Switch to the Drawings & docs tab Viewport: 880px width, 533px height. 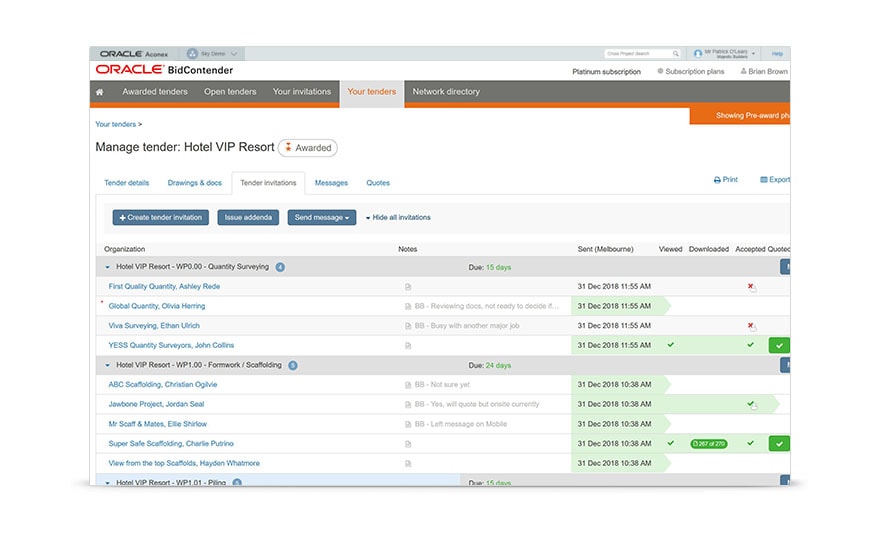click(195, 183)
